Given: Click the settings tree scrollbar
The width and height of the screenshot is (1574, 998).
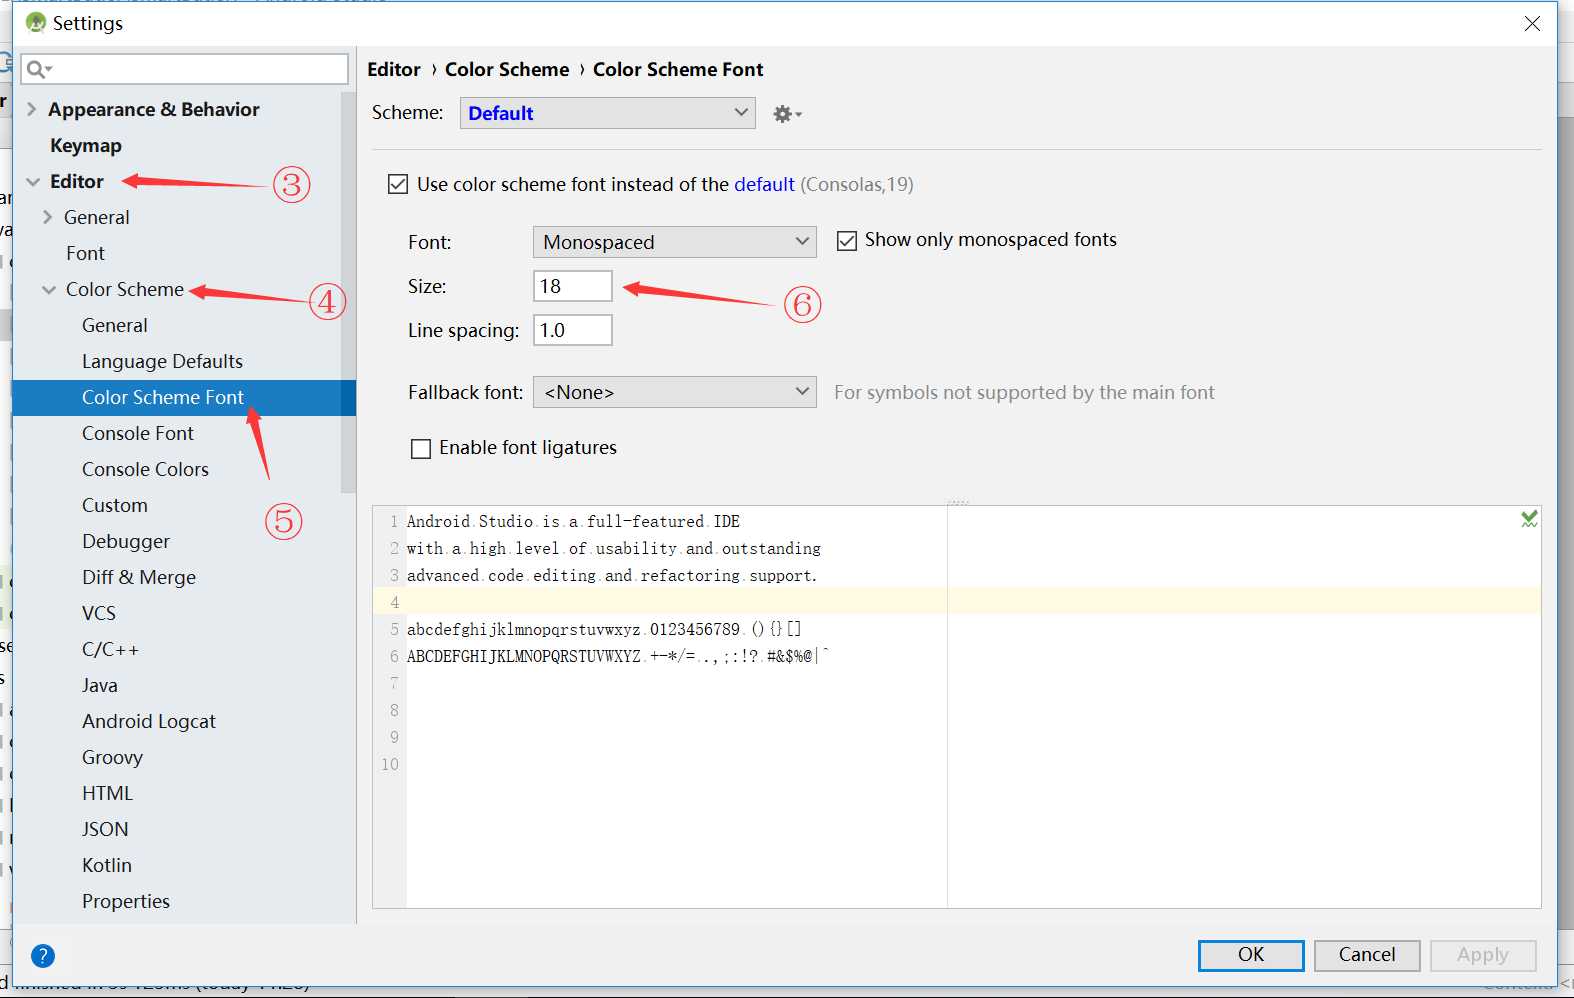Looking at the screenshot, I should coord(348,293).
